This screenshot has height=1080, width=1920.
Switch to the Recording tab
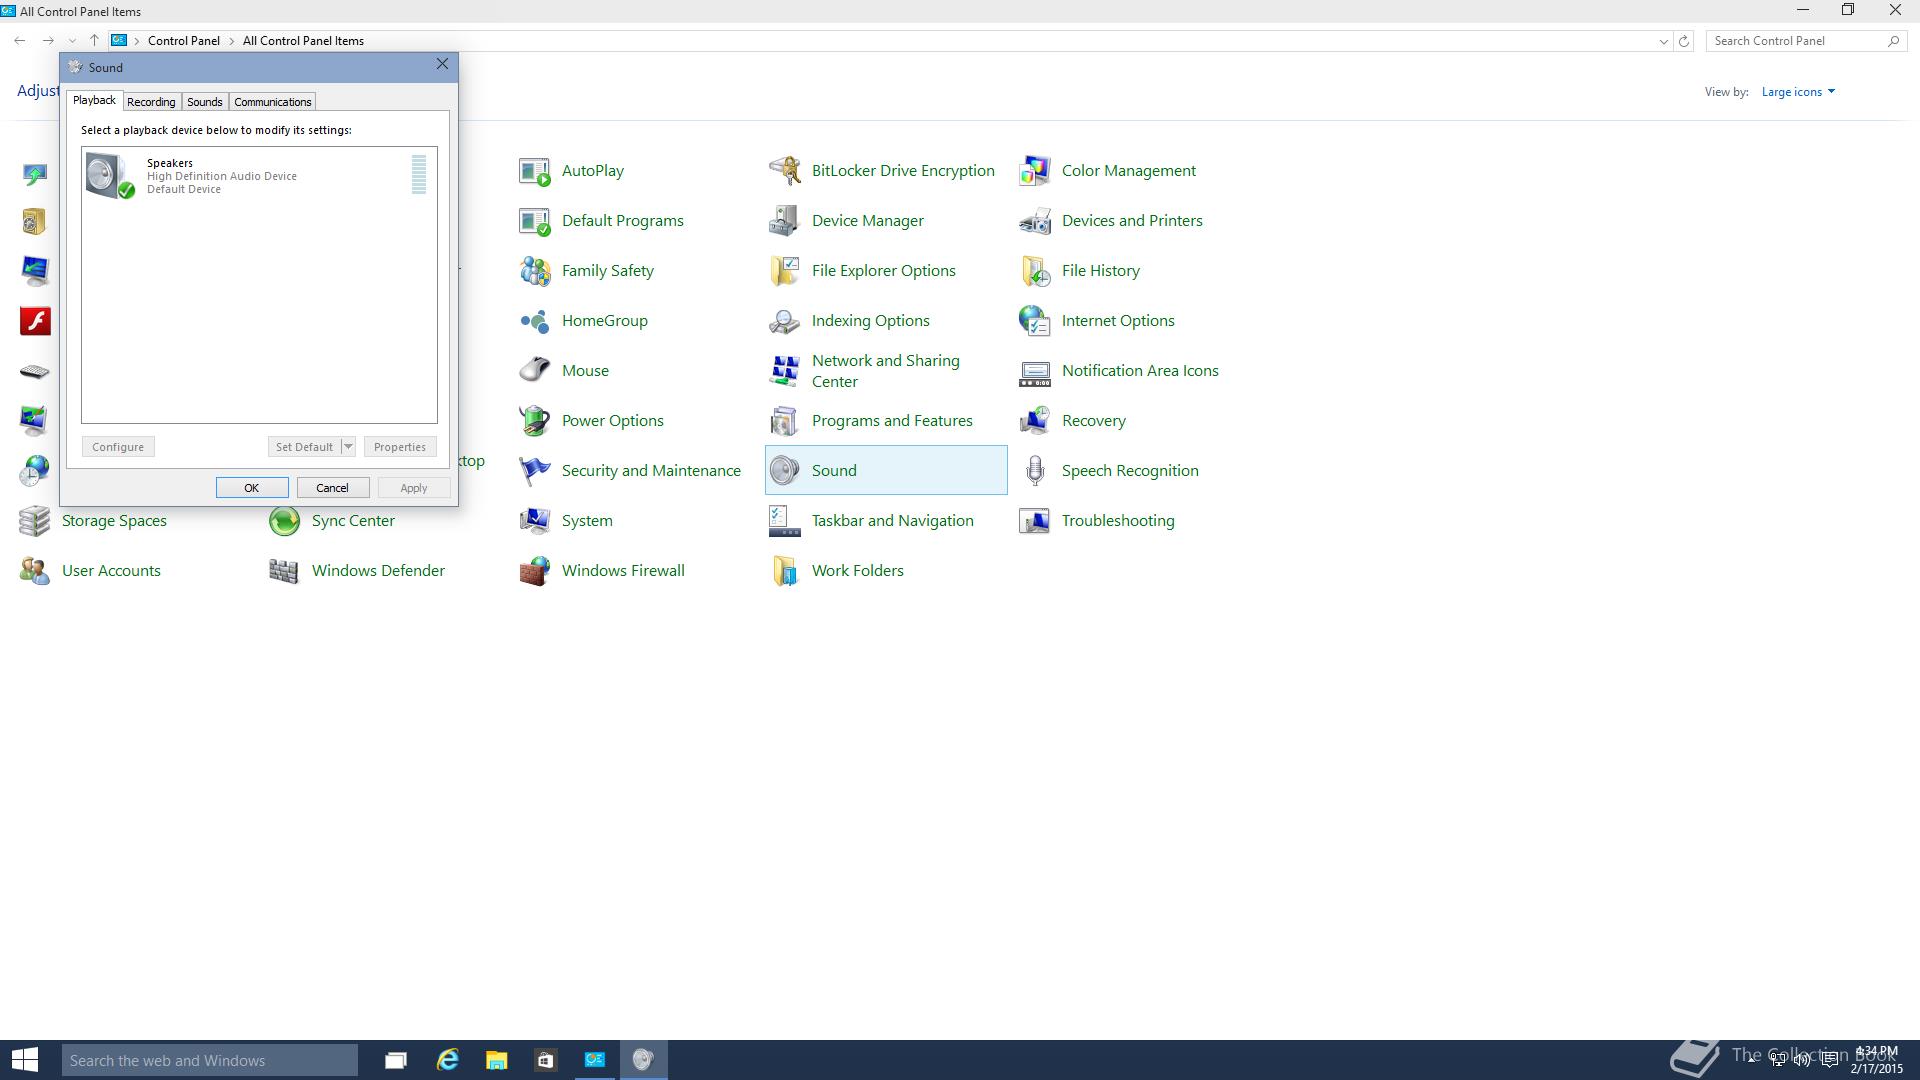coord(151,102)
